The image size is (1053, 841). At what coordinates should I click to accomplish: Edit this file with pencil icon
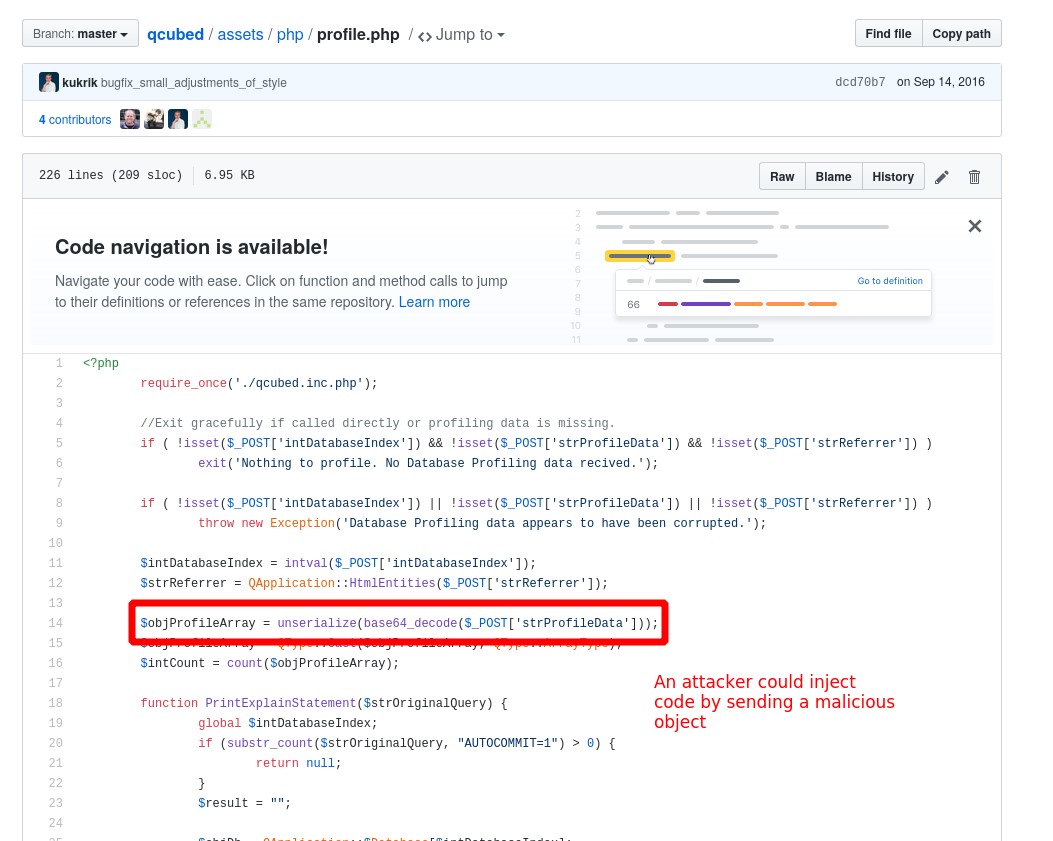942,177
